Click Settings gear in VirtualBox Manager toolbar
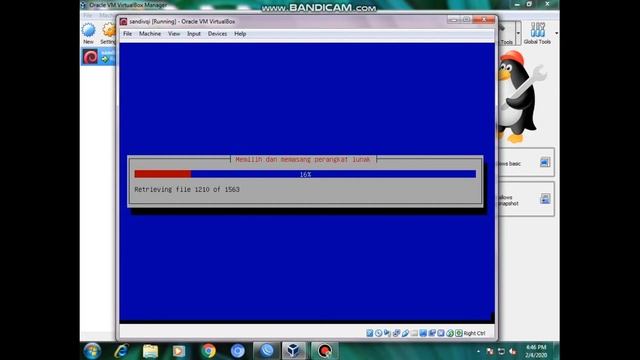 point(109,33)
